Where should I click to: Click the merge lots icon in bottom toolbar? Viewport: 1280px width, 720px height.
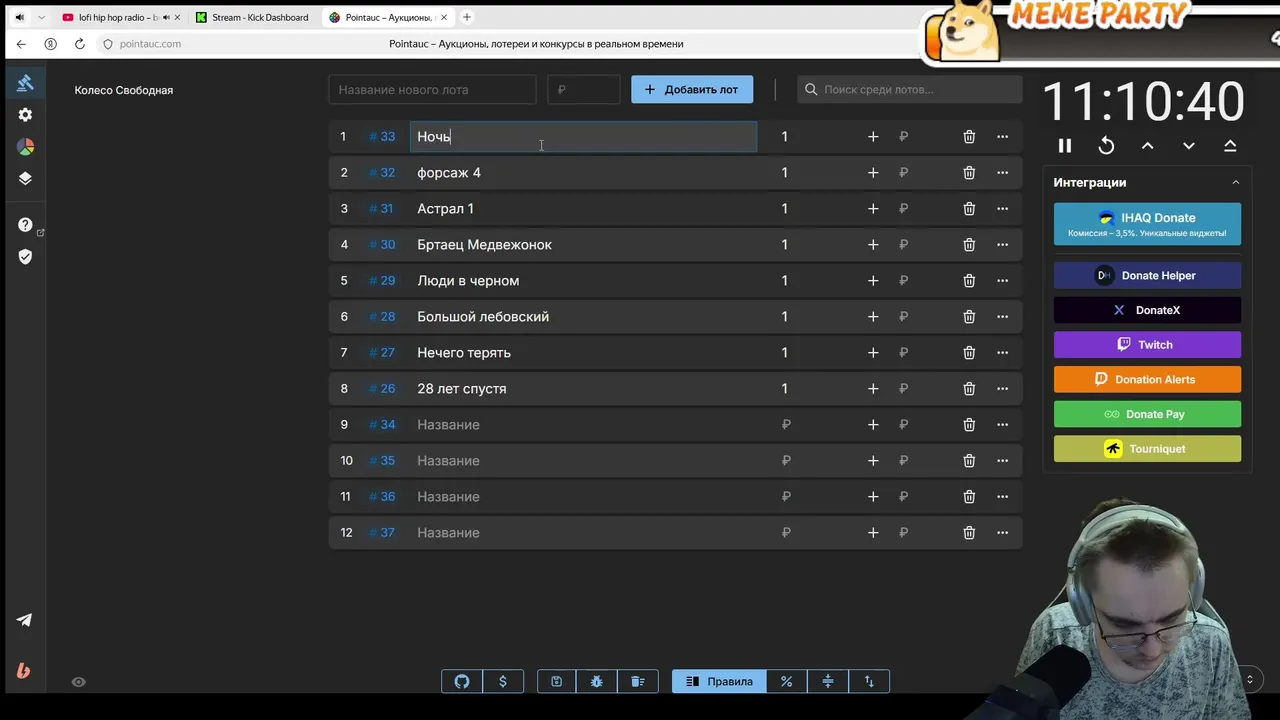(x=828, y=681)
